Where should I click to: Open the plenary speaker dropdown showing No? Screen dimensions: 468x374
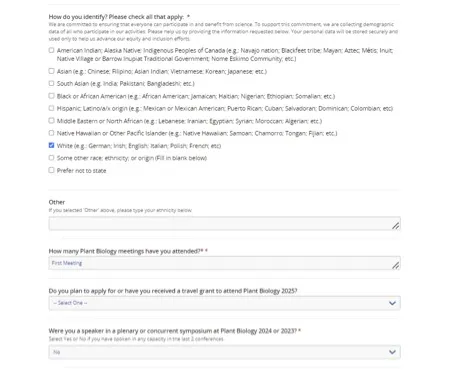[224, 352]
